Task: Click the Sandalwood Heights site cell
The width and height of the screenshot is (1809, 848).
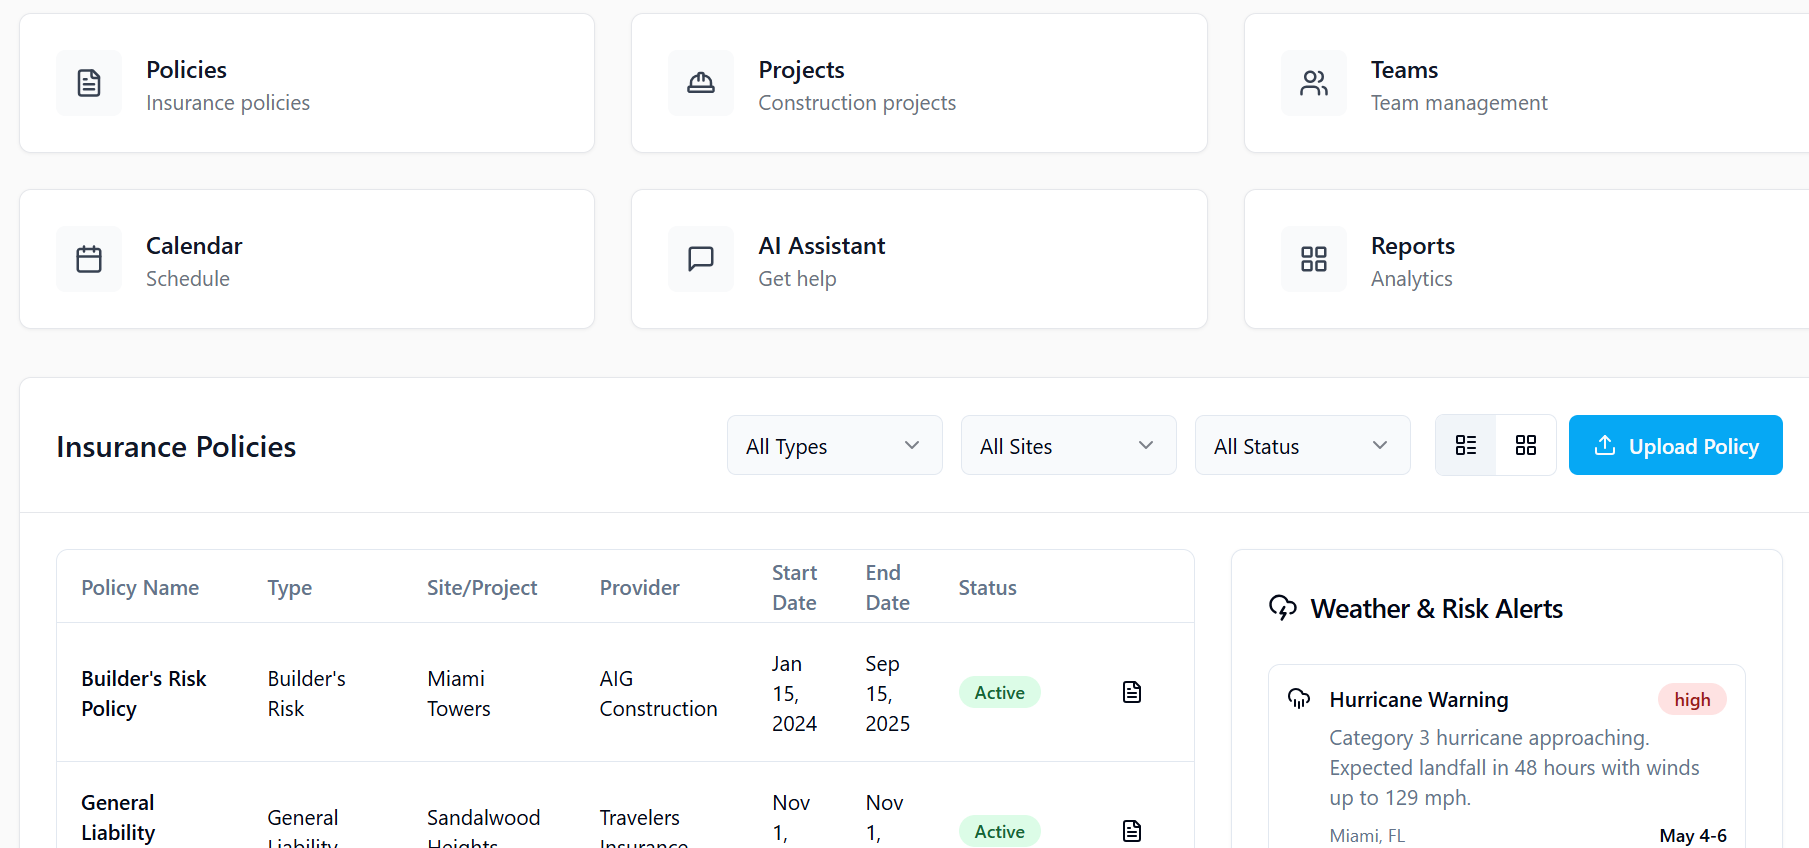Action: [484, 831]
